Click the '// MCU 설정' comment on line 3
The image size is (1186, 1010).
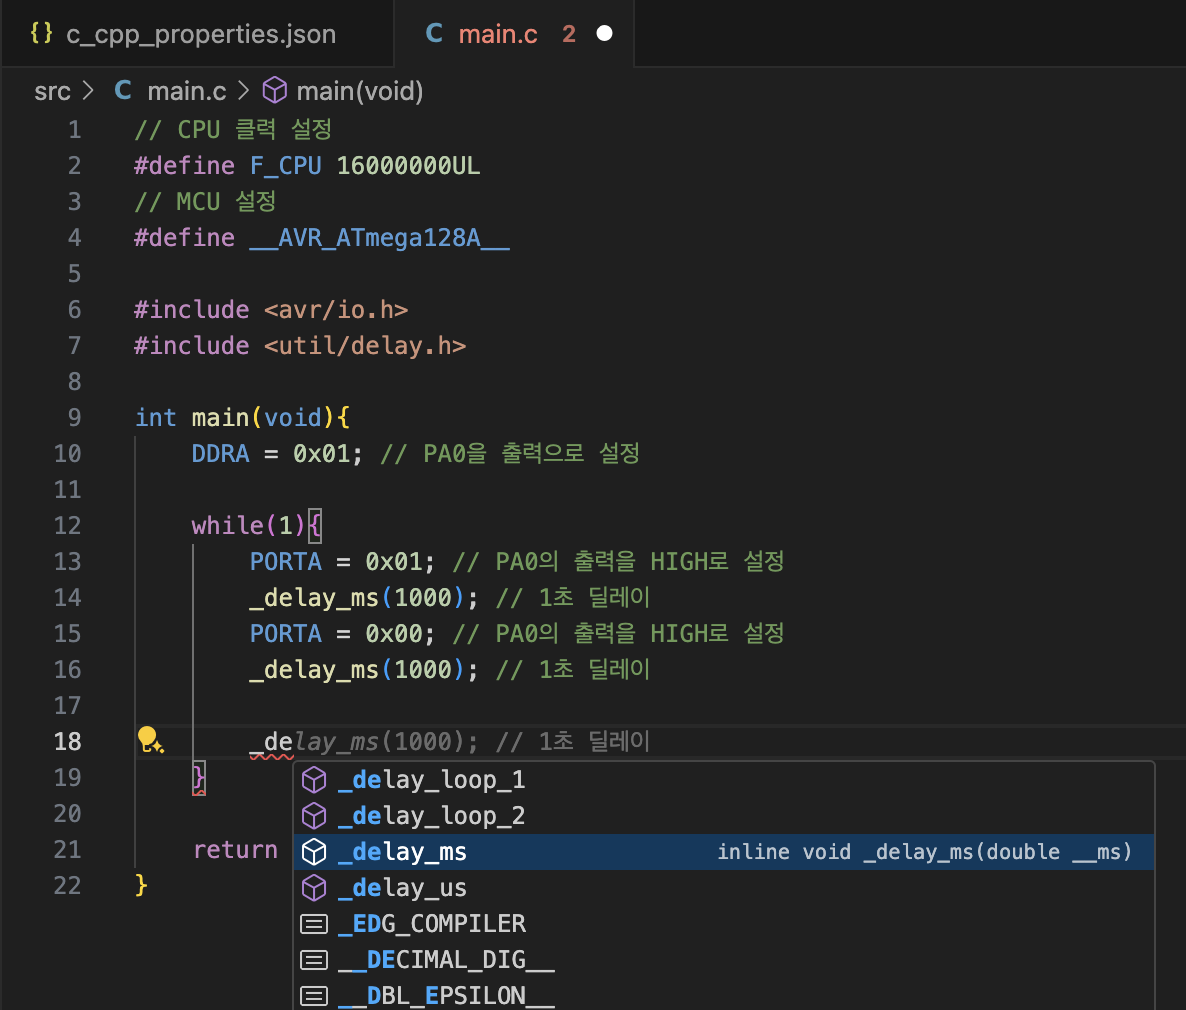pos(205,201)
